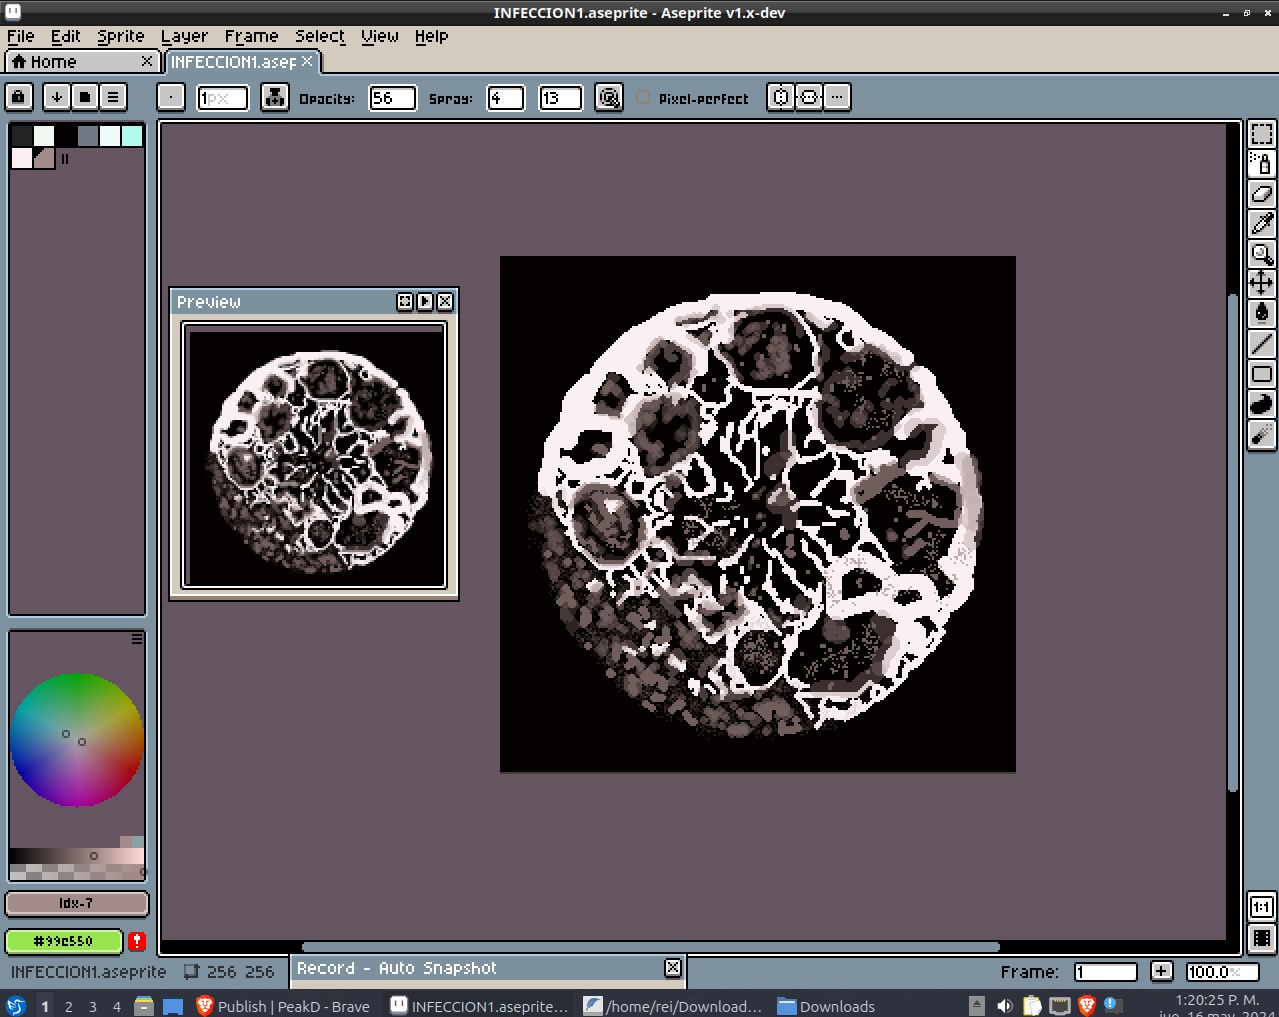Viewport: 1279px width, 1017px height.
Task: Select the Rectangular Marquee tool
Action: (x=1262, y=134)
